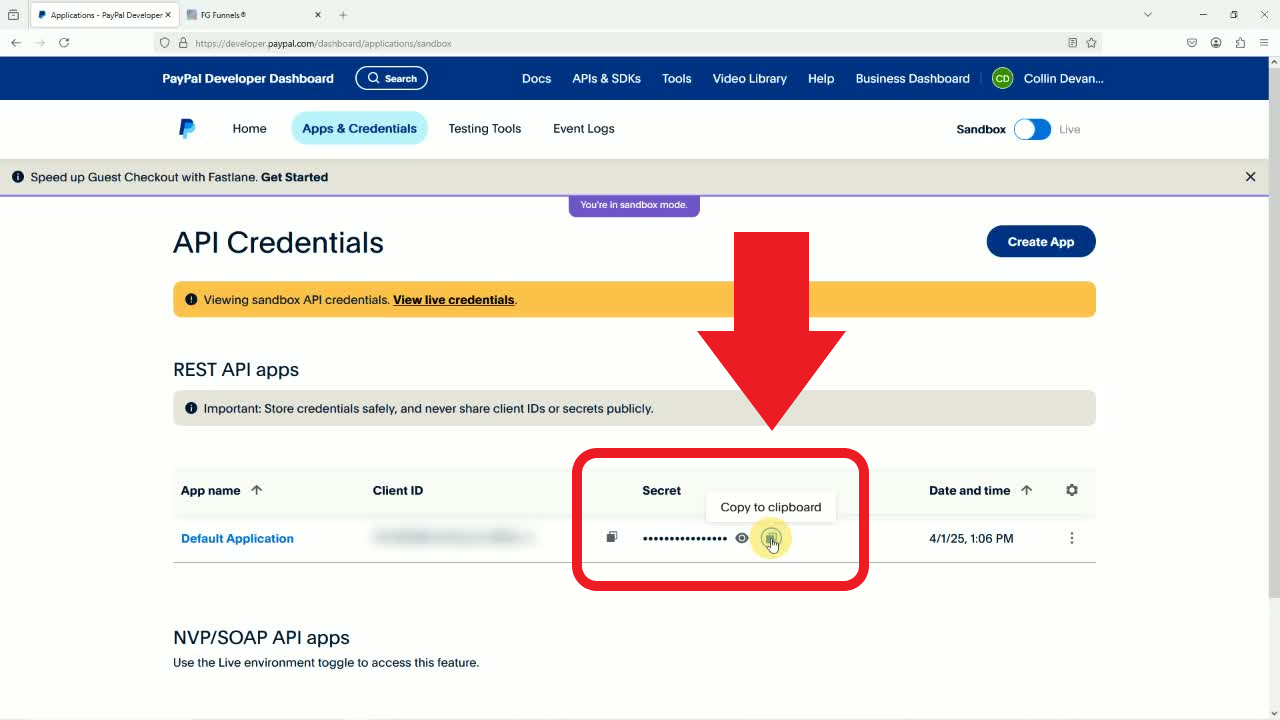Image resolution: width=1280 pixels, height=720 pixels.
Task: Open APIs & SDKs menu
Action: coord(606,78)
